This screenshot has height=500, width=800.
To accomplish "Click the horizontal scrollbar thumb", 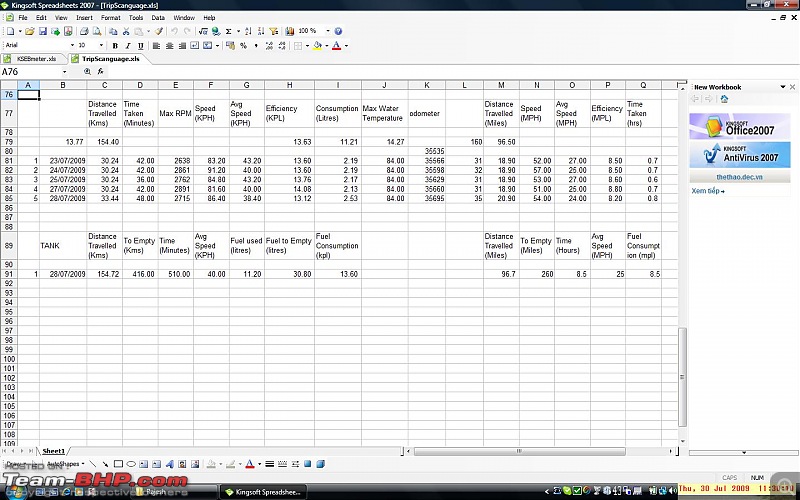I will tap(519, 452).
